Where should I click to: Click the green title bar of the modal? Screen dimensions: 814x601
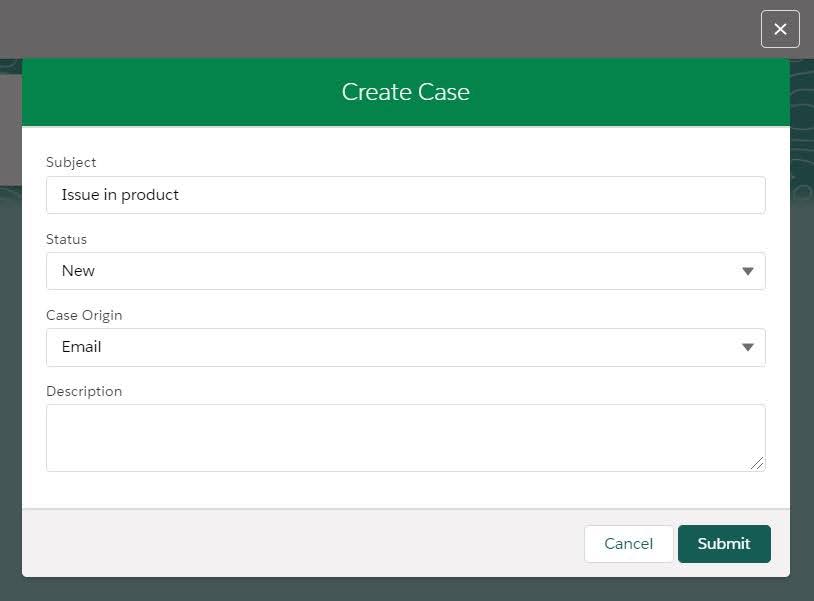(x=405, y=91)
